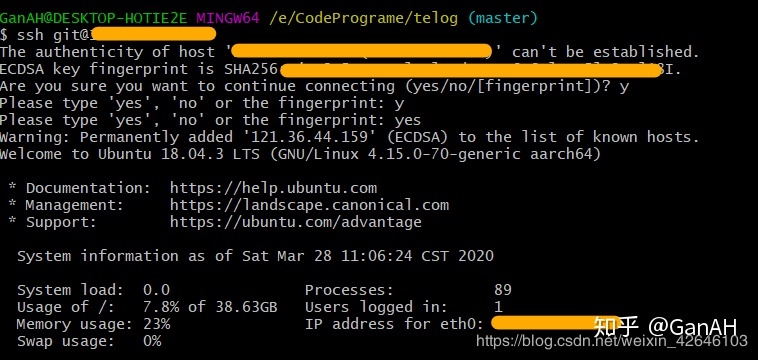Click the 'yes' answer on fingerprint prompt
Viewport: 758px width, 360px height.
[408, 120]
